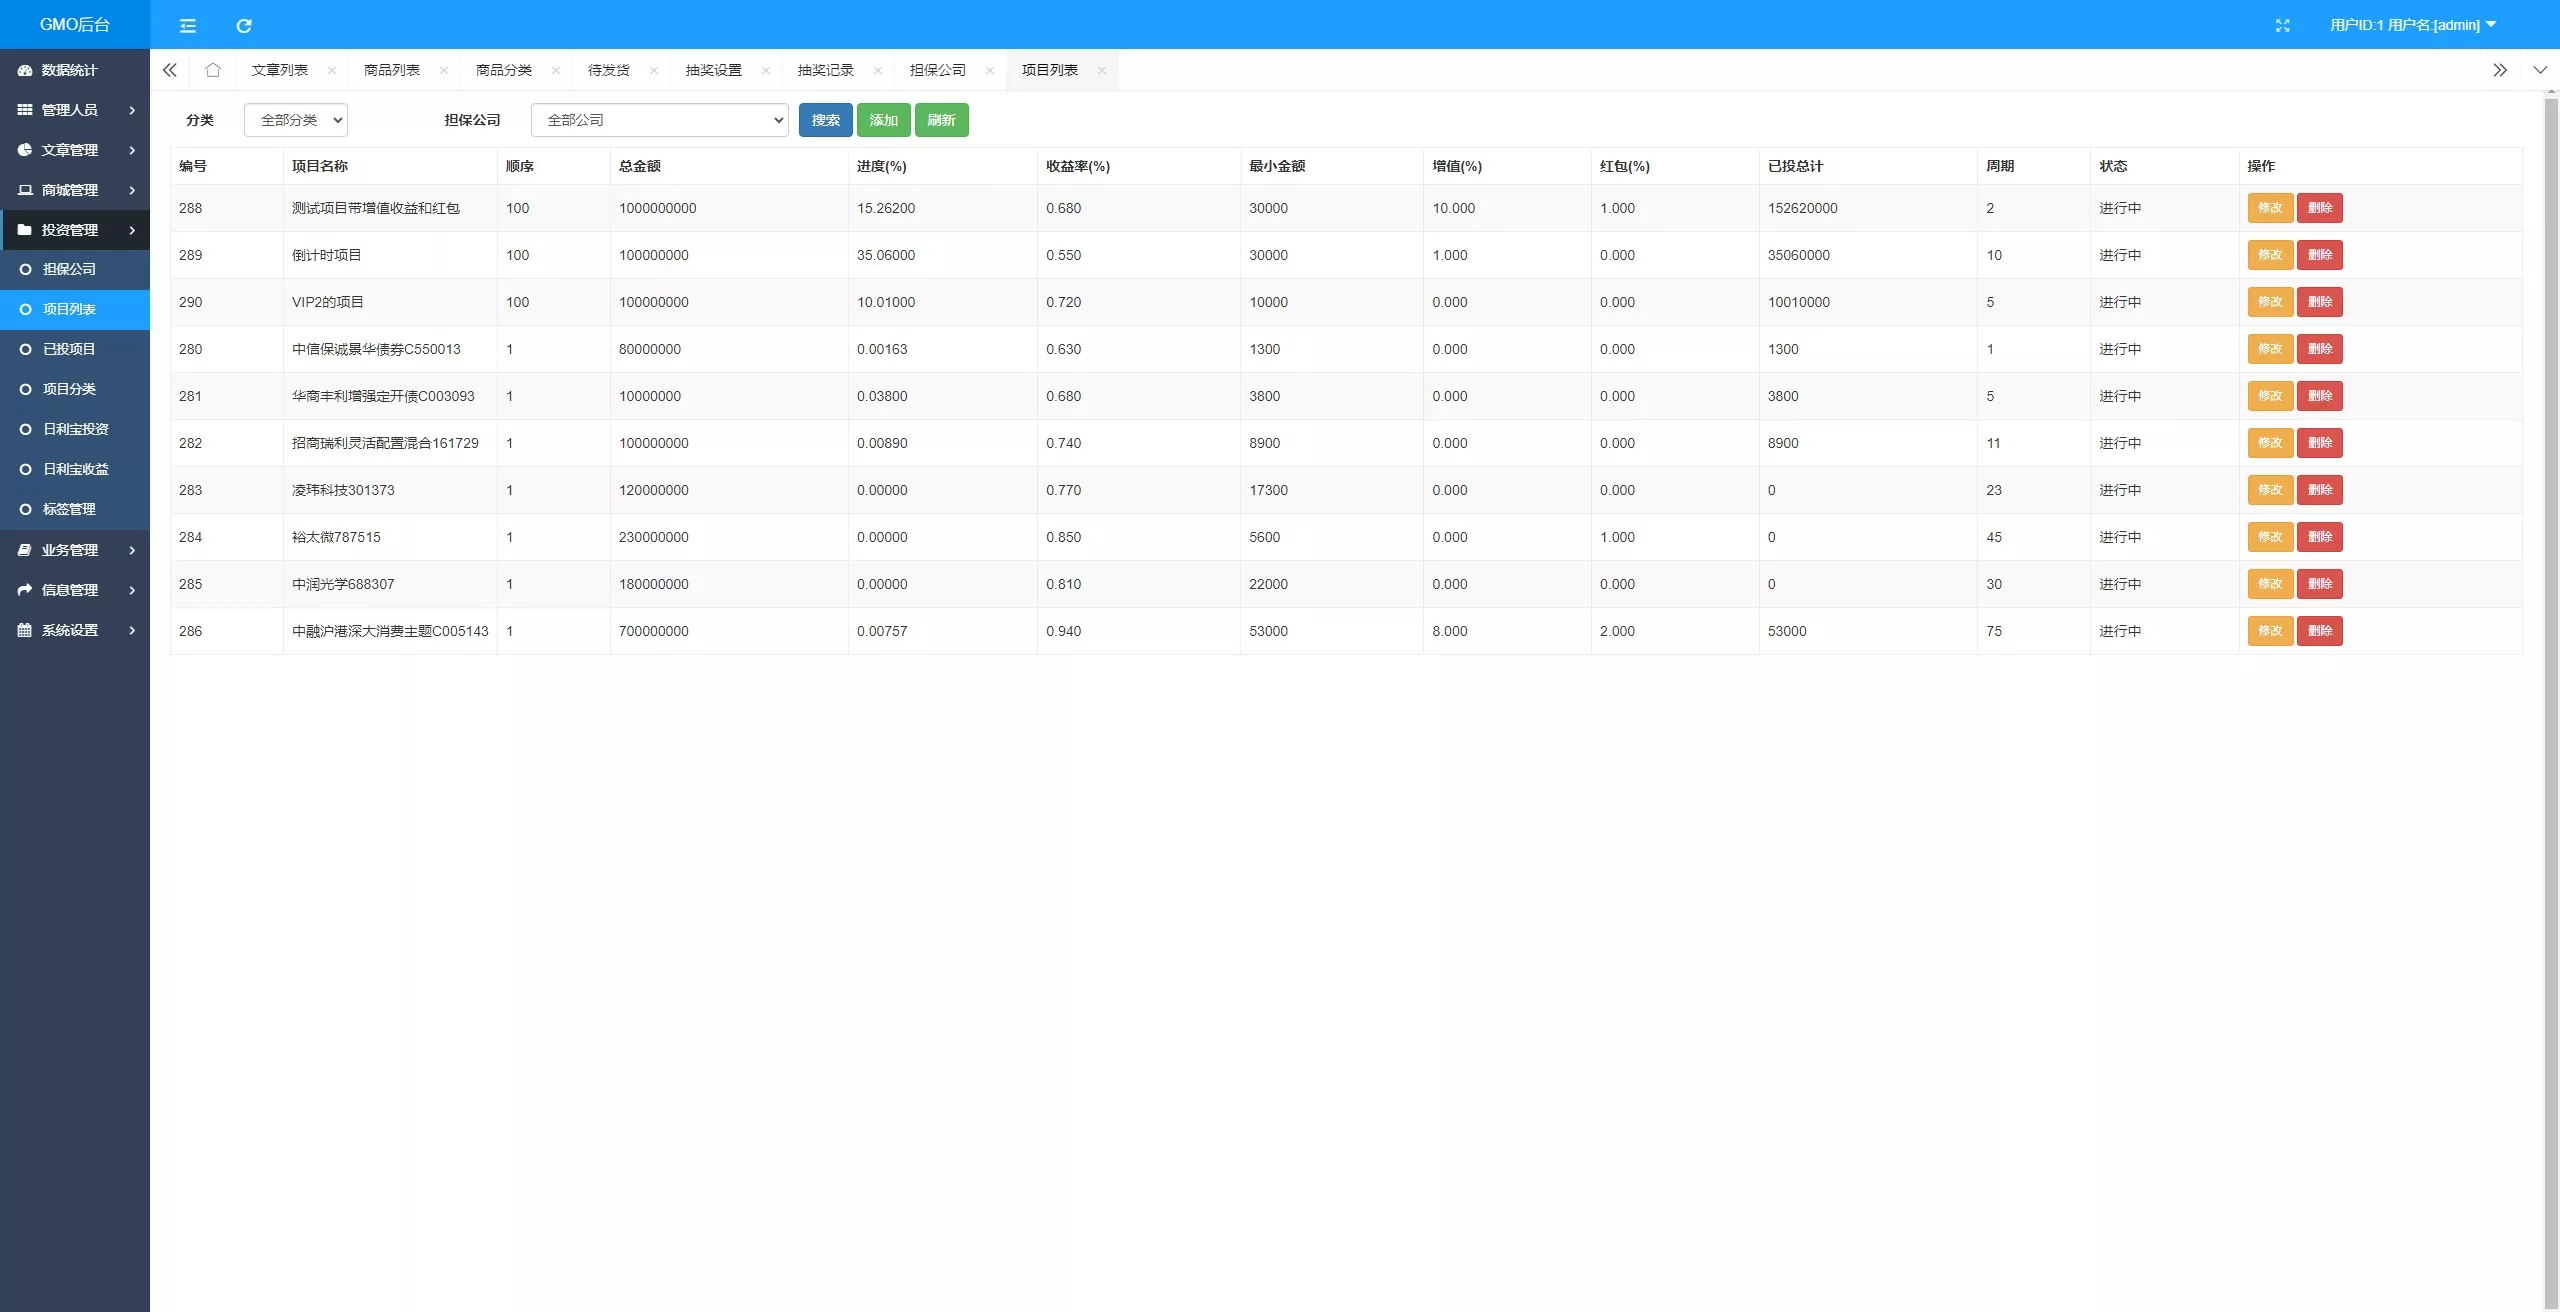The height and width of the screenshot is (1312, 2560).
Task: Close the 抽奖记录 tab
Action: tap(878, 70)
